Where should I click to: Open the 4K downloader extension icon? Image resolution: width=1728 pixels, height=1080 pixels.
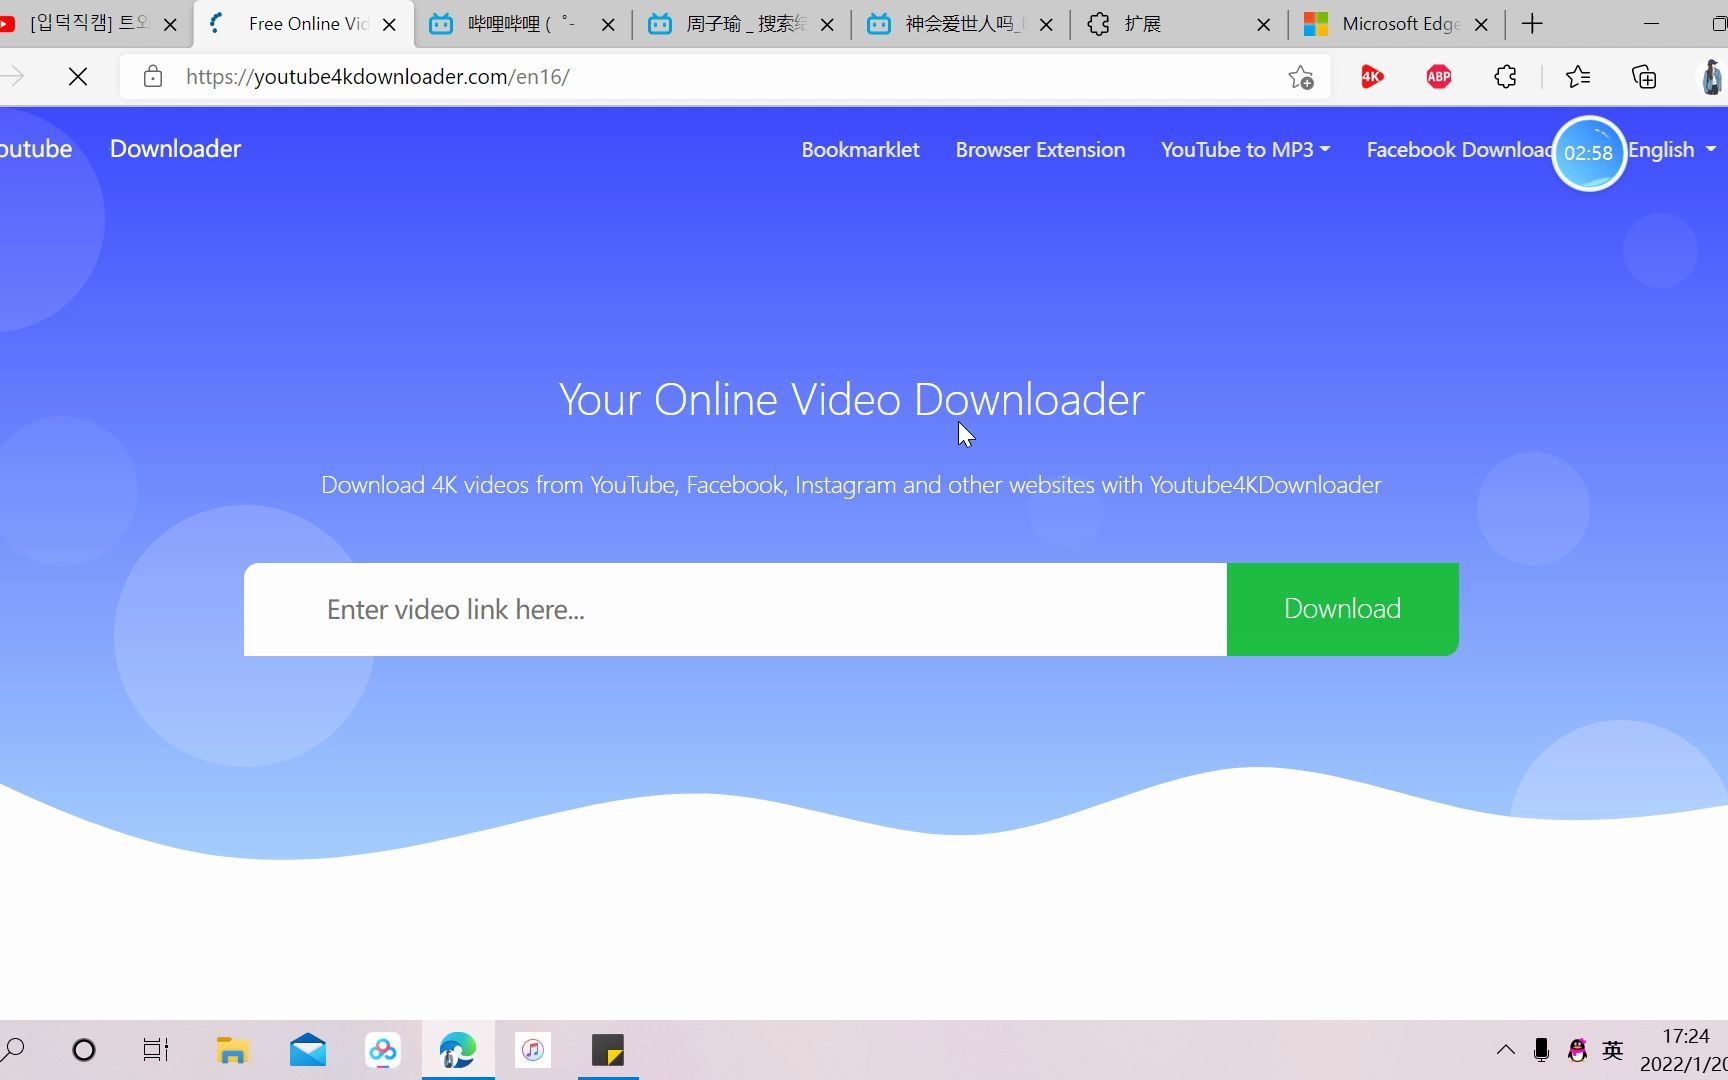(1372, 77)
